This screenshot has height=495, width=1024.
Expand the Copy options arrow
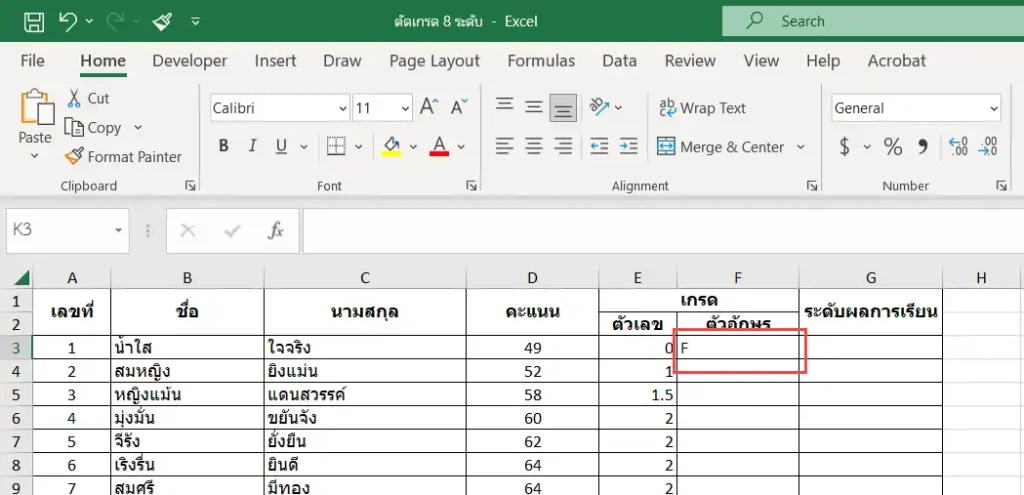138,127
